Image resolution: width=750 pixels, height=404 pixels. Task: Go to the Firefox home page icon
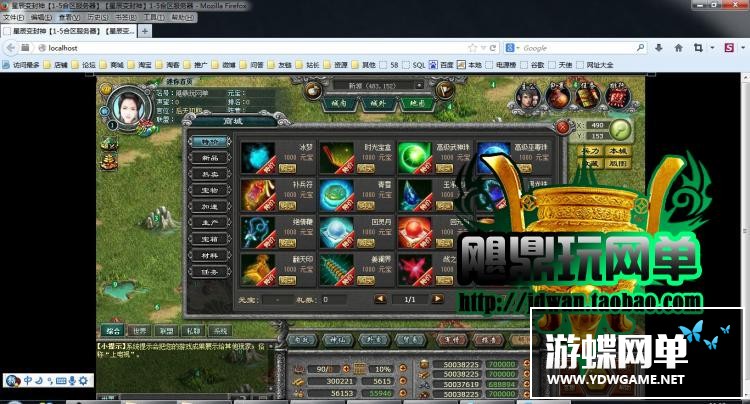coord(678,48)
